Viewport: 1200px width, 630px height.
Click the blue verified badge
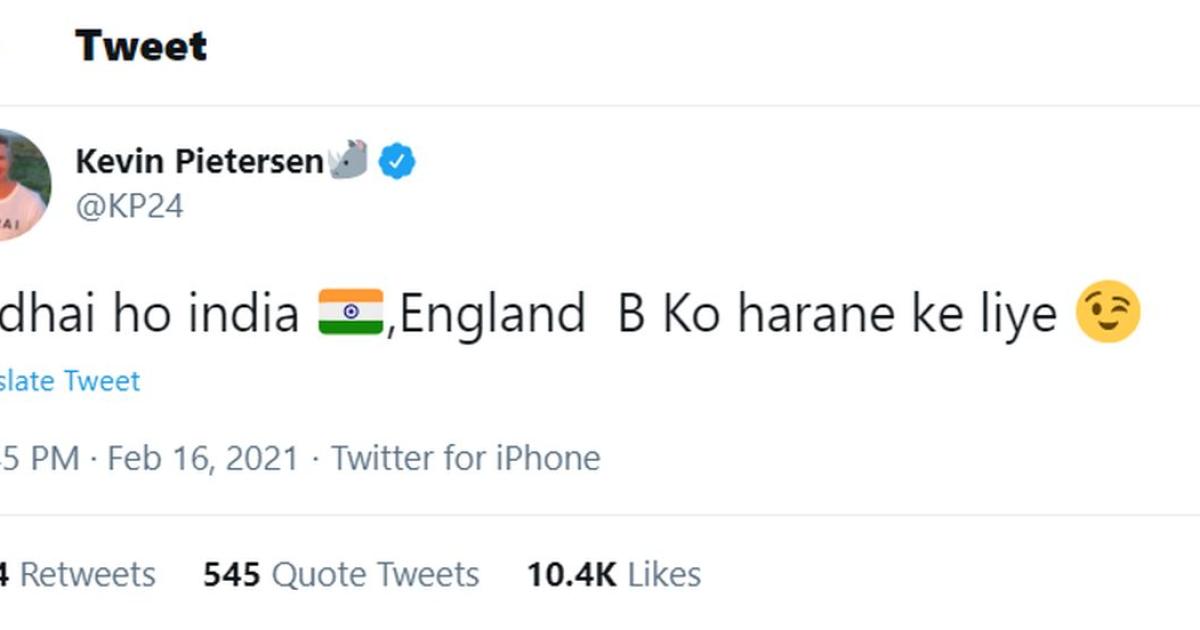(397, 161)
